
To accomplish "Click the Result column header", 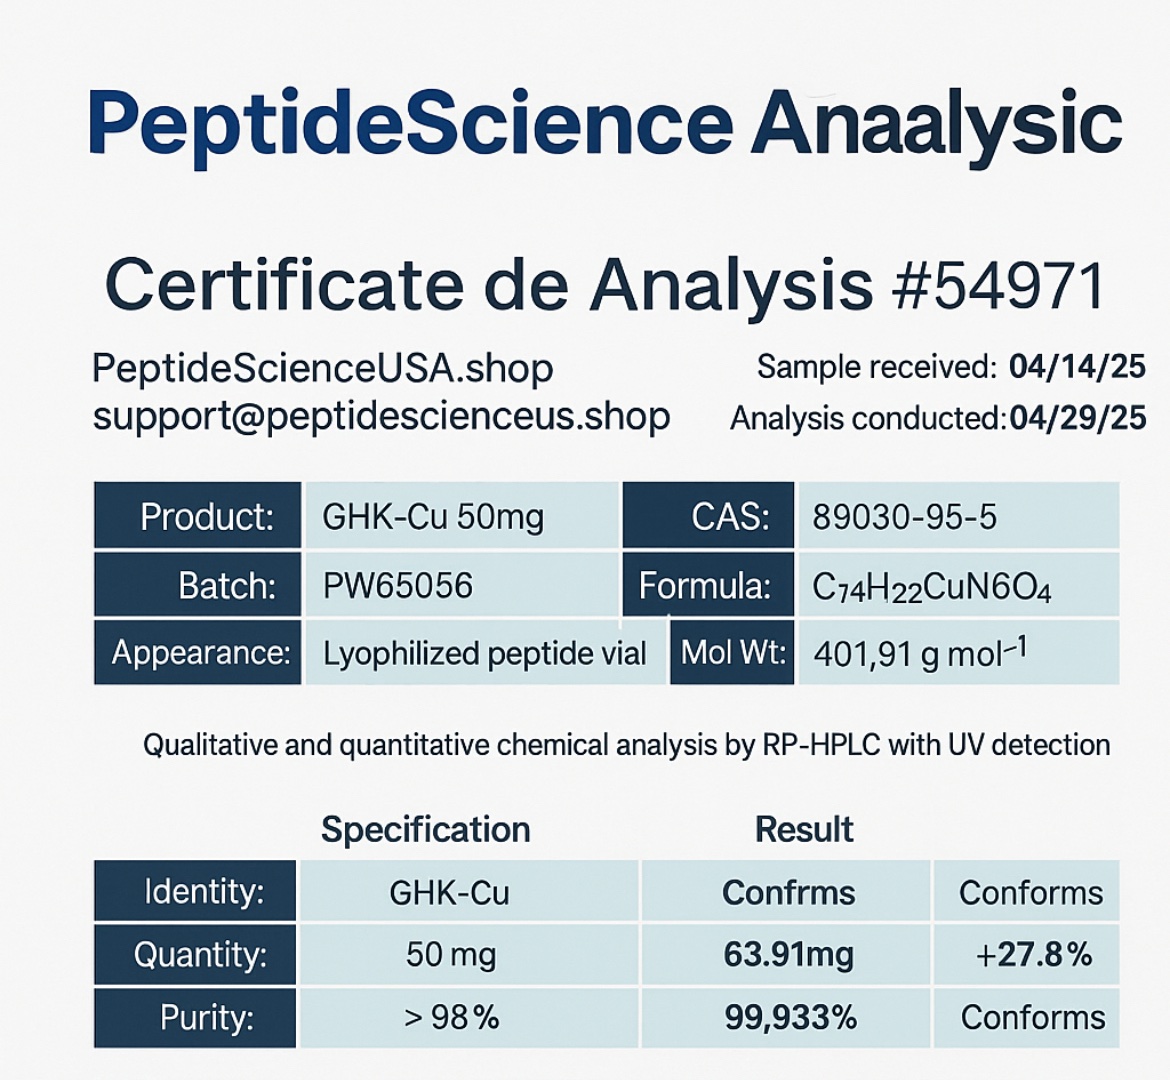I will 804,829.
